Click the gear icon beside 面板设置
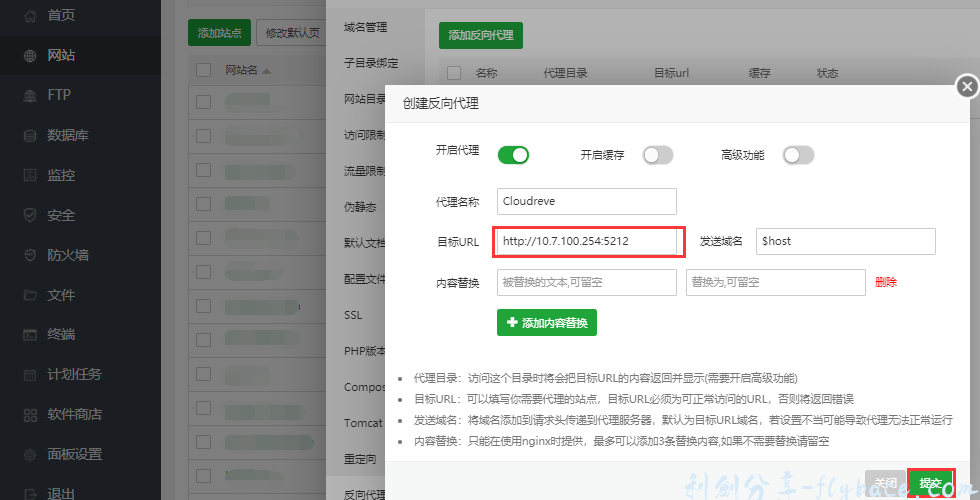980x500 pixels. [30, 454]
